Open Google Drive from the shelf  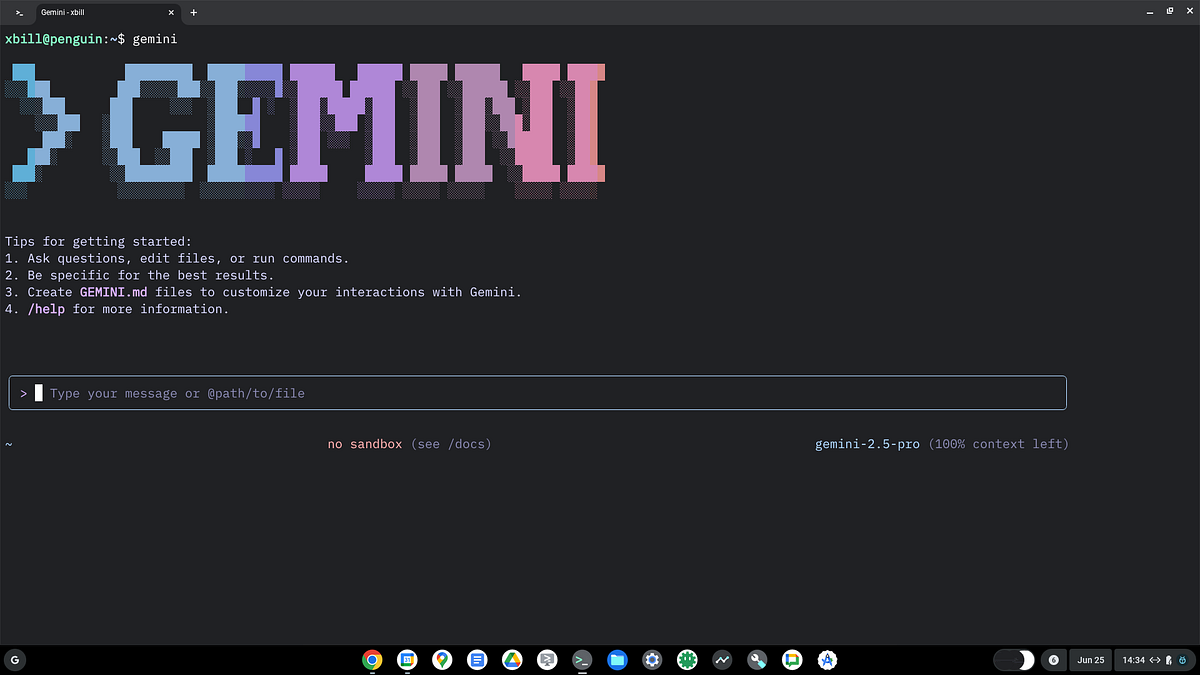[x=512, y=660]
